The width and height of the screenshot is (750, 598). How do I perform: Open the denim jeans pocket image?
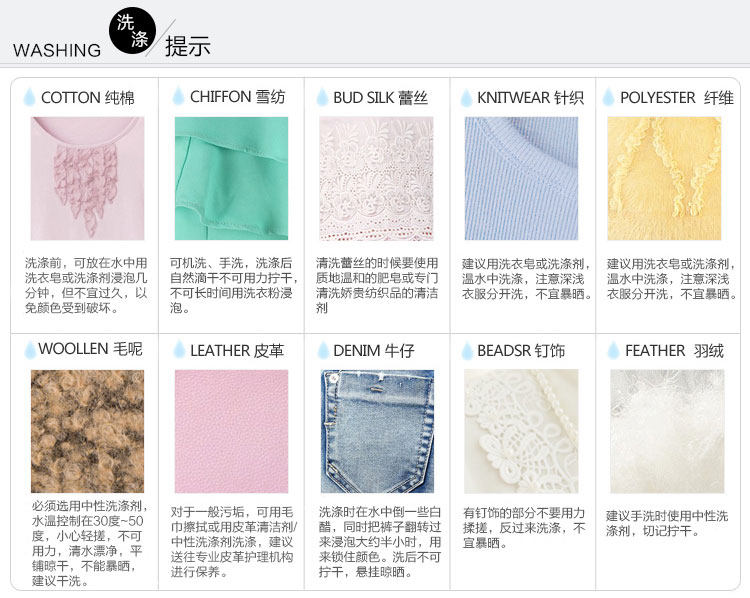[377, 431]
